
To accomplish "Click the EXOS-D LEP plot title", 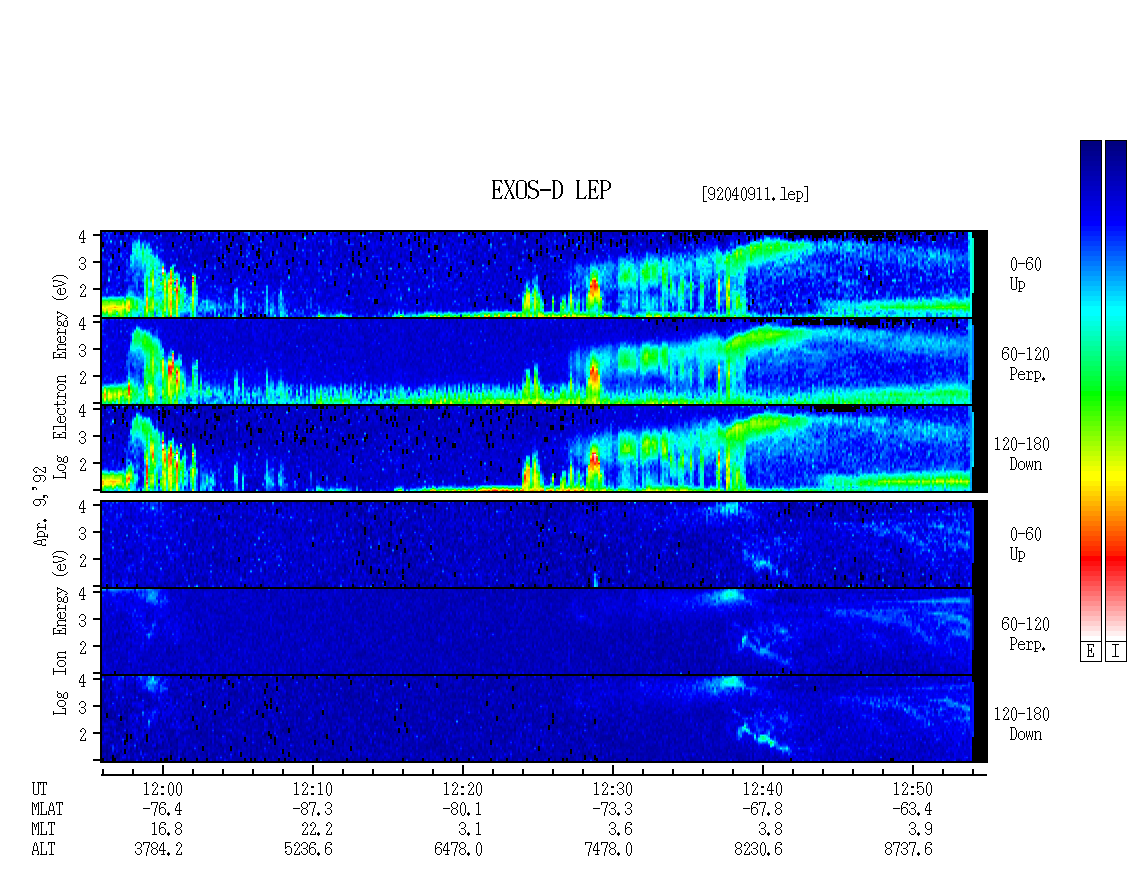I will pos(551,191).
